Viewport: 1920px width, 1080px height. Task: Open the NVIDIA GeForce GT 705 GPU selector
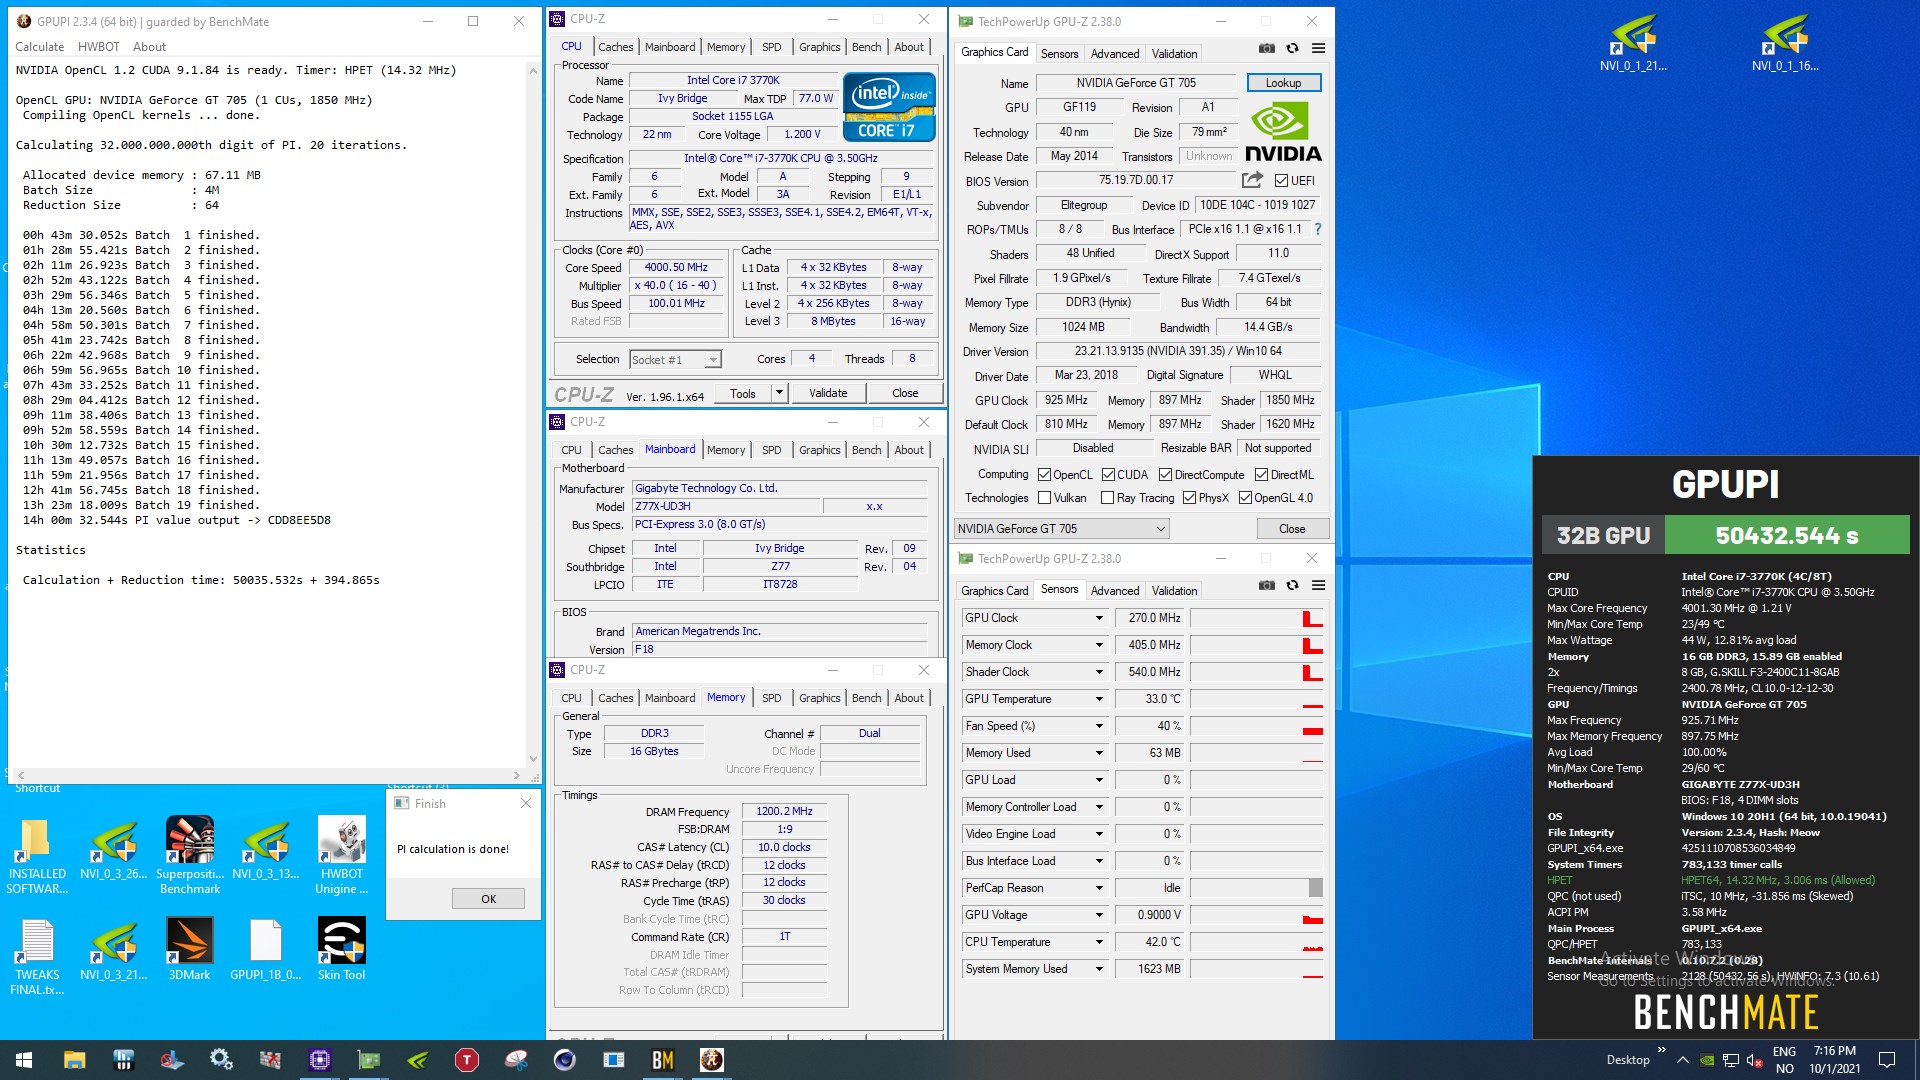(1061, 529)
